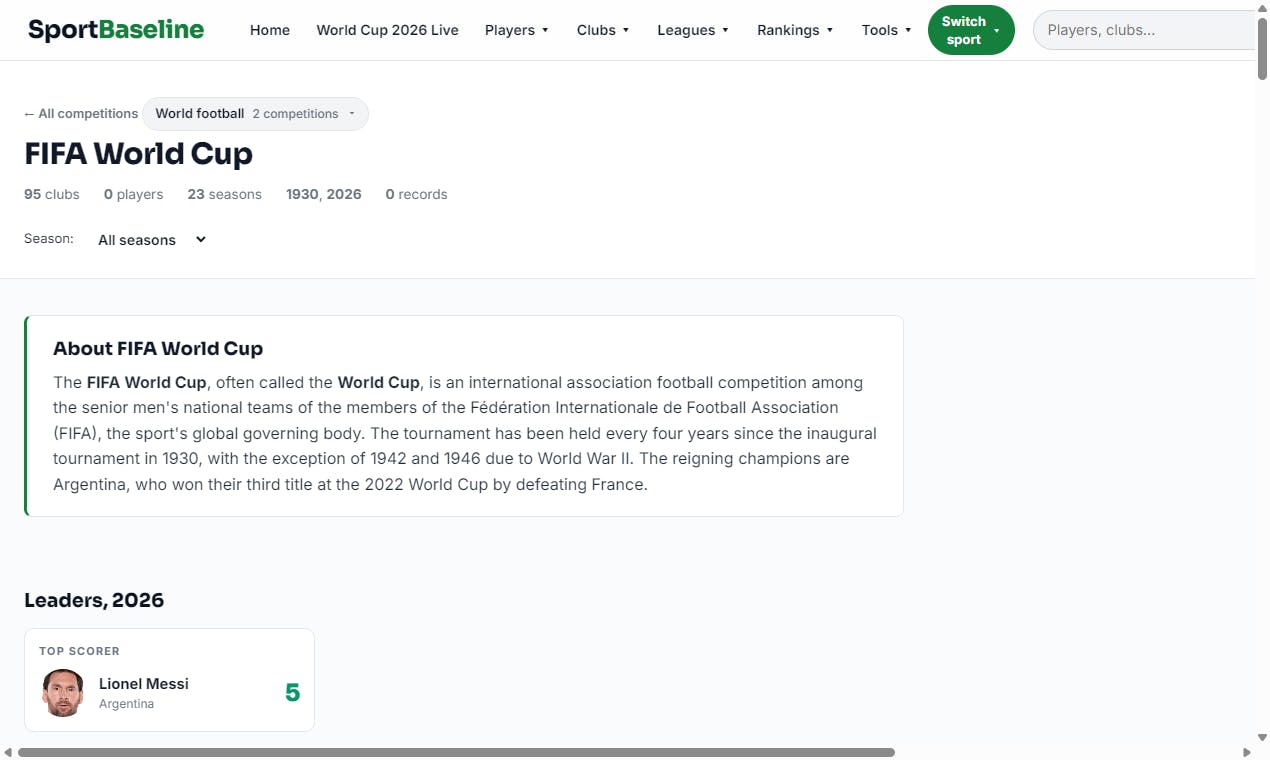Click the Leaders, 2026 heading
Screen dimensions: 1270x760
[x=94, y=600]
